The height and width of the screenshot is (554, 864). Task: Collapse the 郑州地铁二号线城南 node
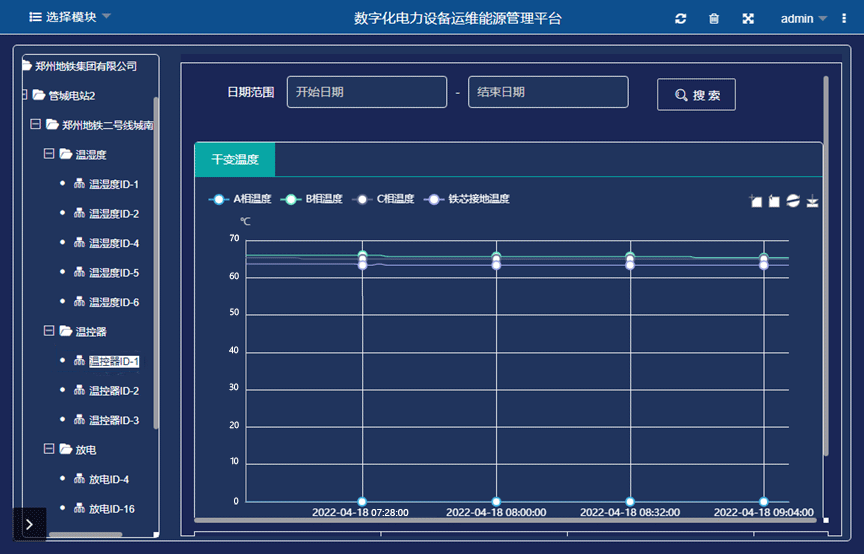35,124
